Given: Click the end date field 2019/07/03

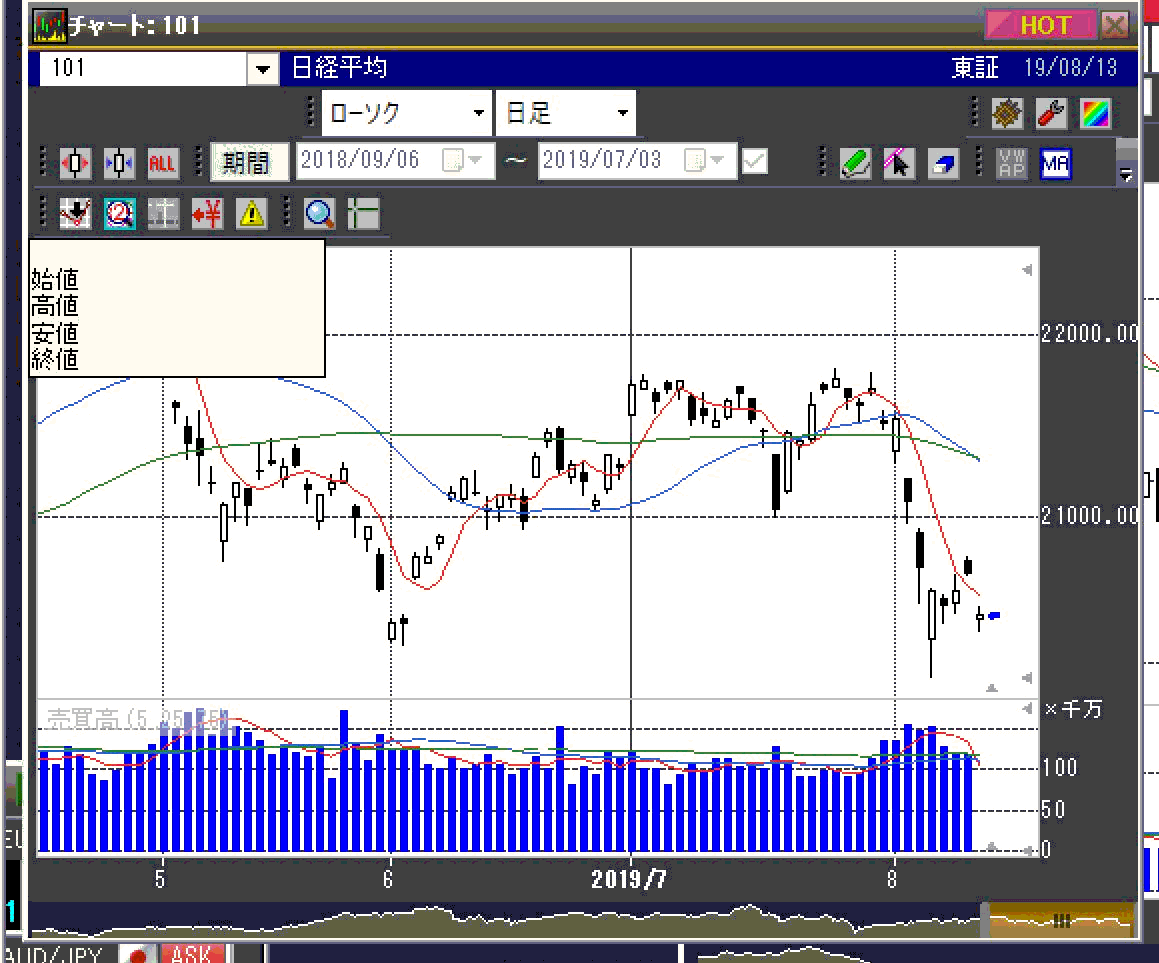Looking at the screenshot, I should tap(638, 160).
